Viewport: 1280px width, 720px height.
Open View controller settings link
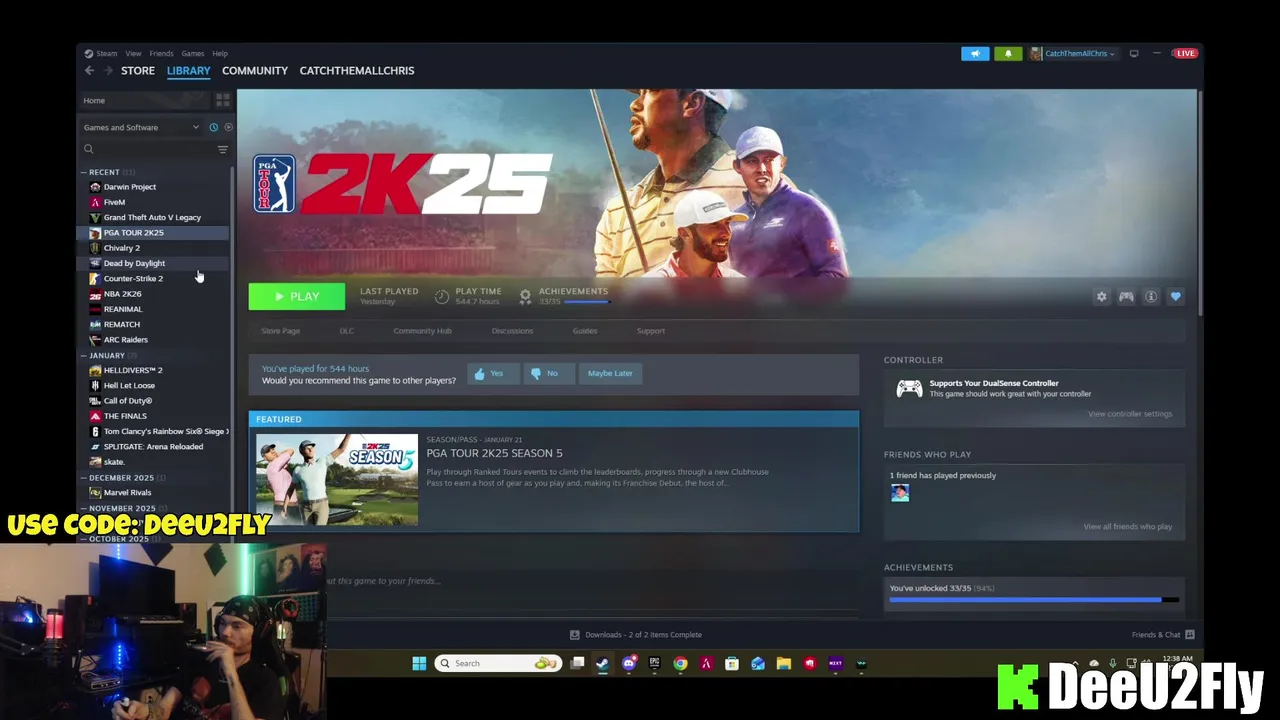[x=1130, y=414]
